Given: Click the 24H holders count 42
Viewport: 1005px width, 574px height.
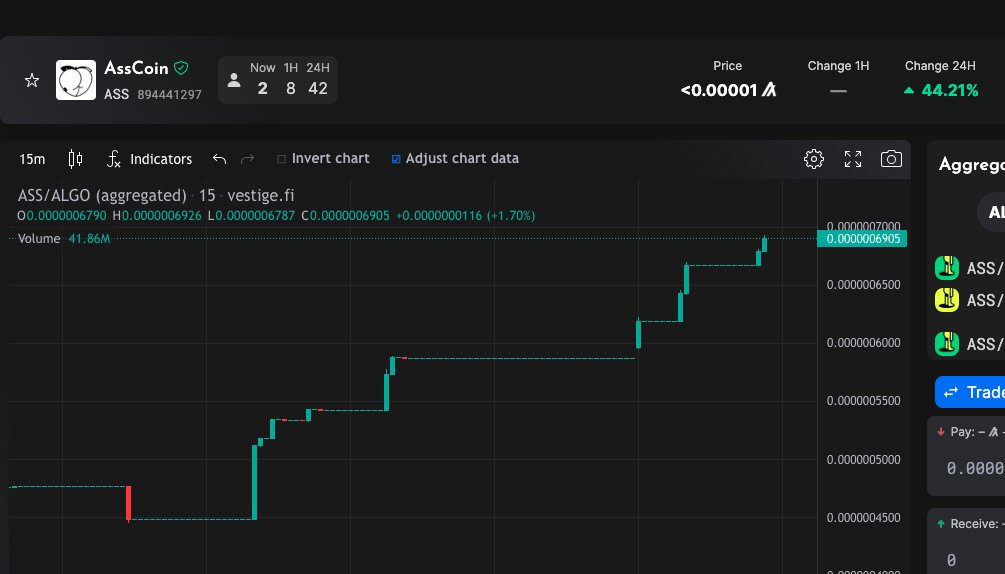Looking at the screenshot, I should tap(318, 88).
